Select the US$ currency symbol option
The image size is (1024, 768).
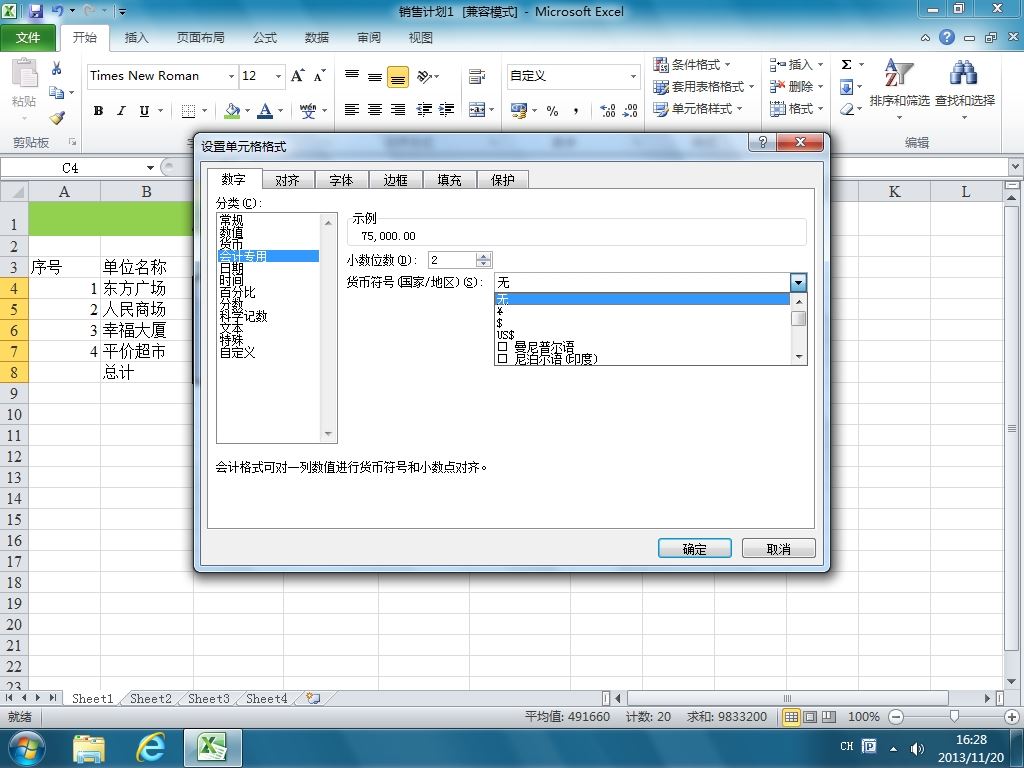click(643, 334)
